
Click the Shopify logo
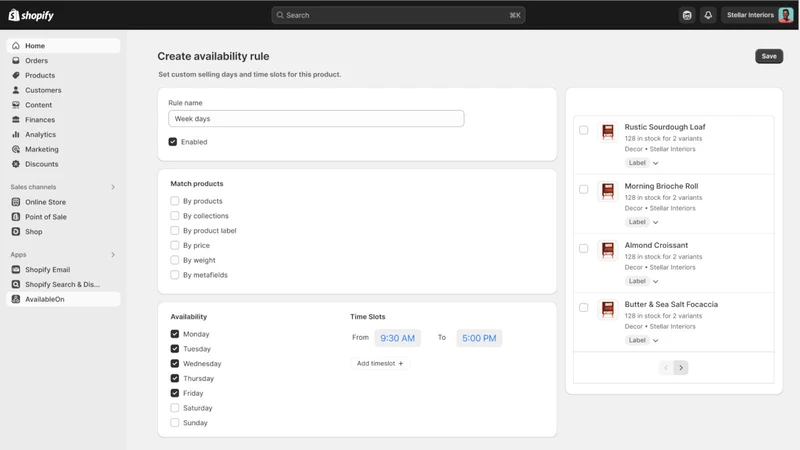pyautogui.click(x=31, y=15)
